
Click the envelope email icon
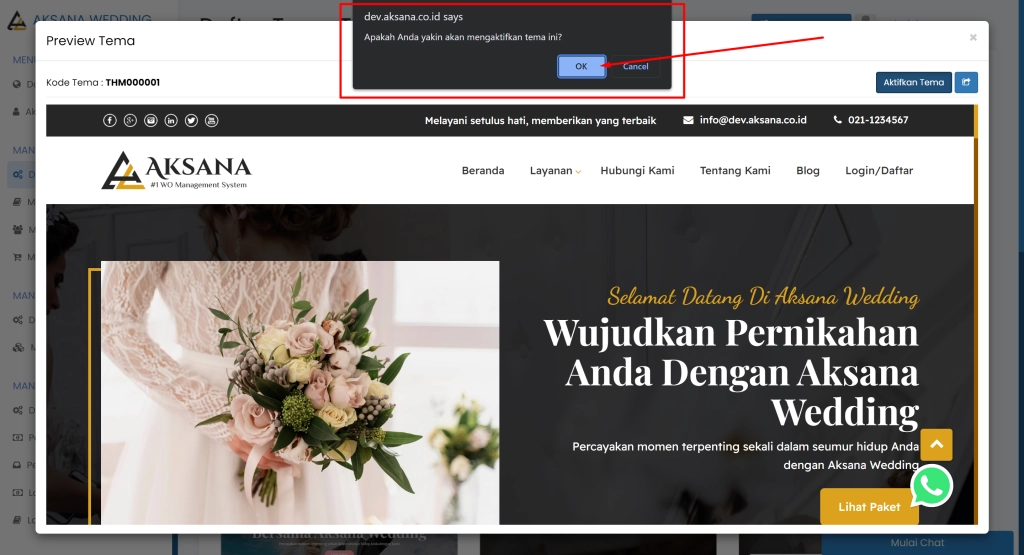[688, 120]
